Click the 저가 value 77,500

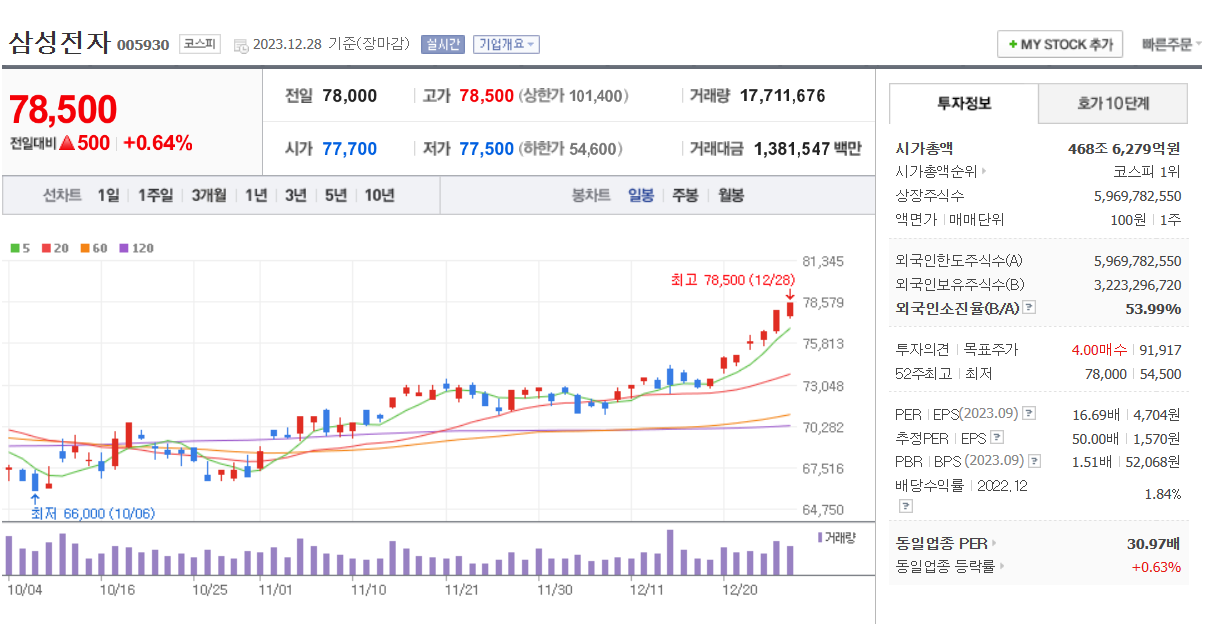coord(486,148)
